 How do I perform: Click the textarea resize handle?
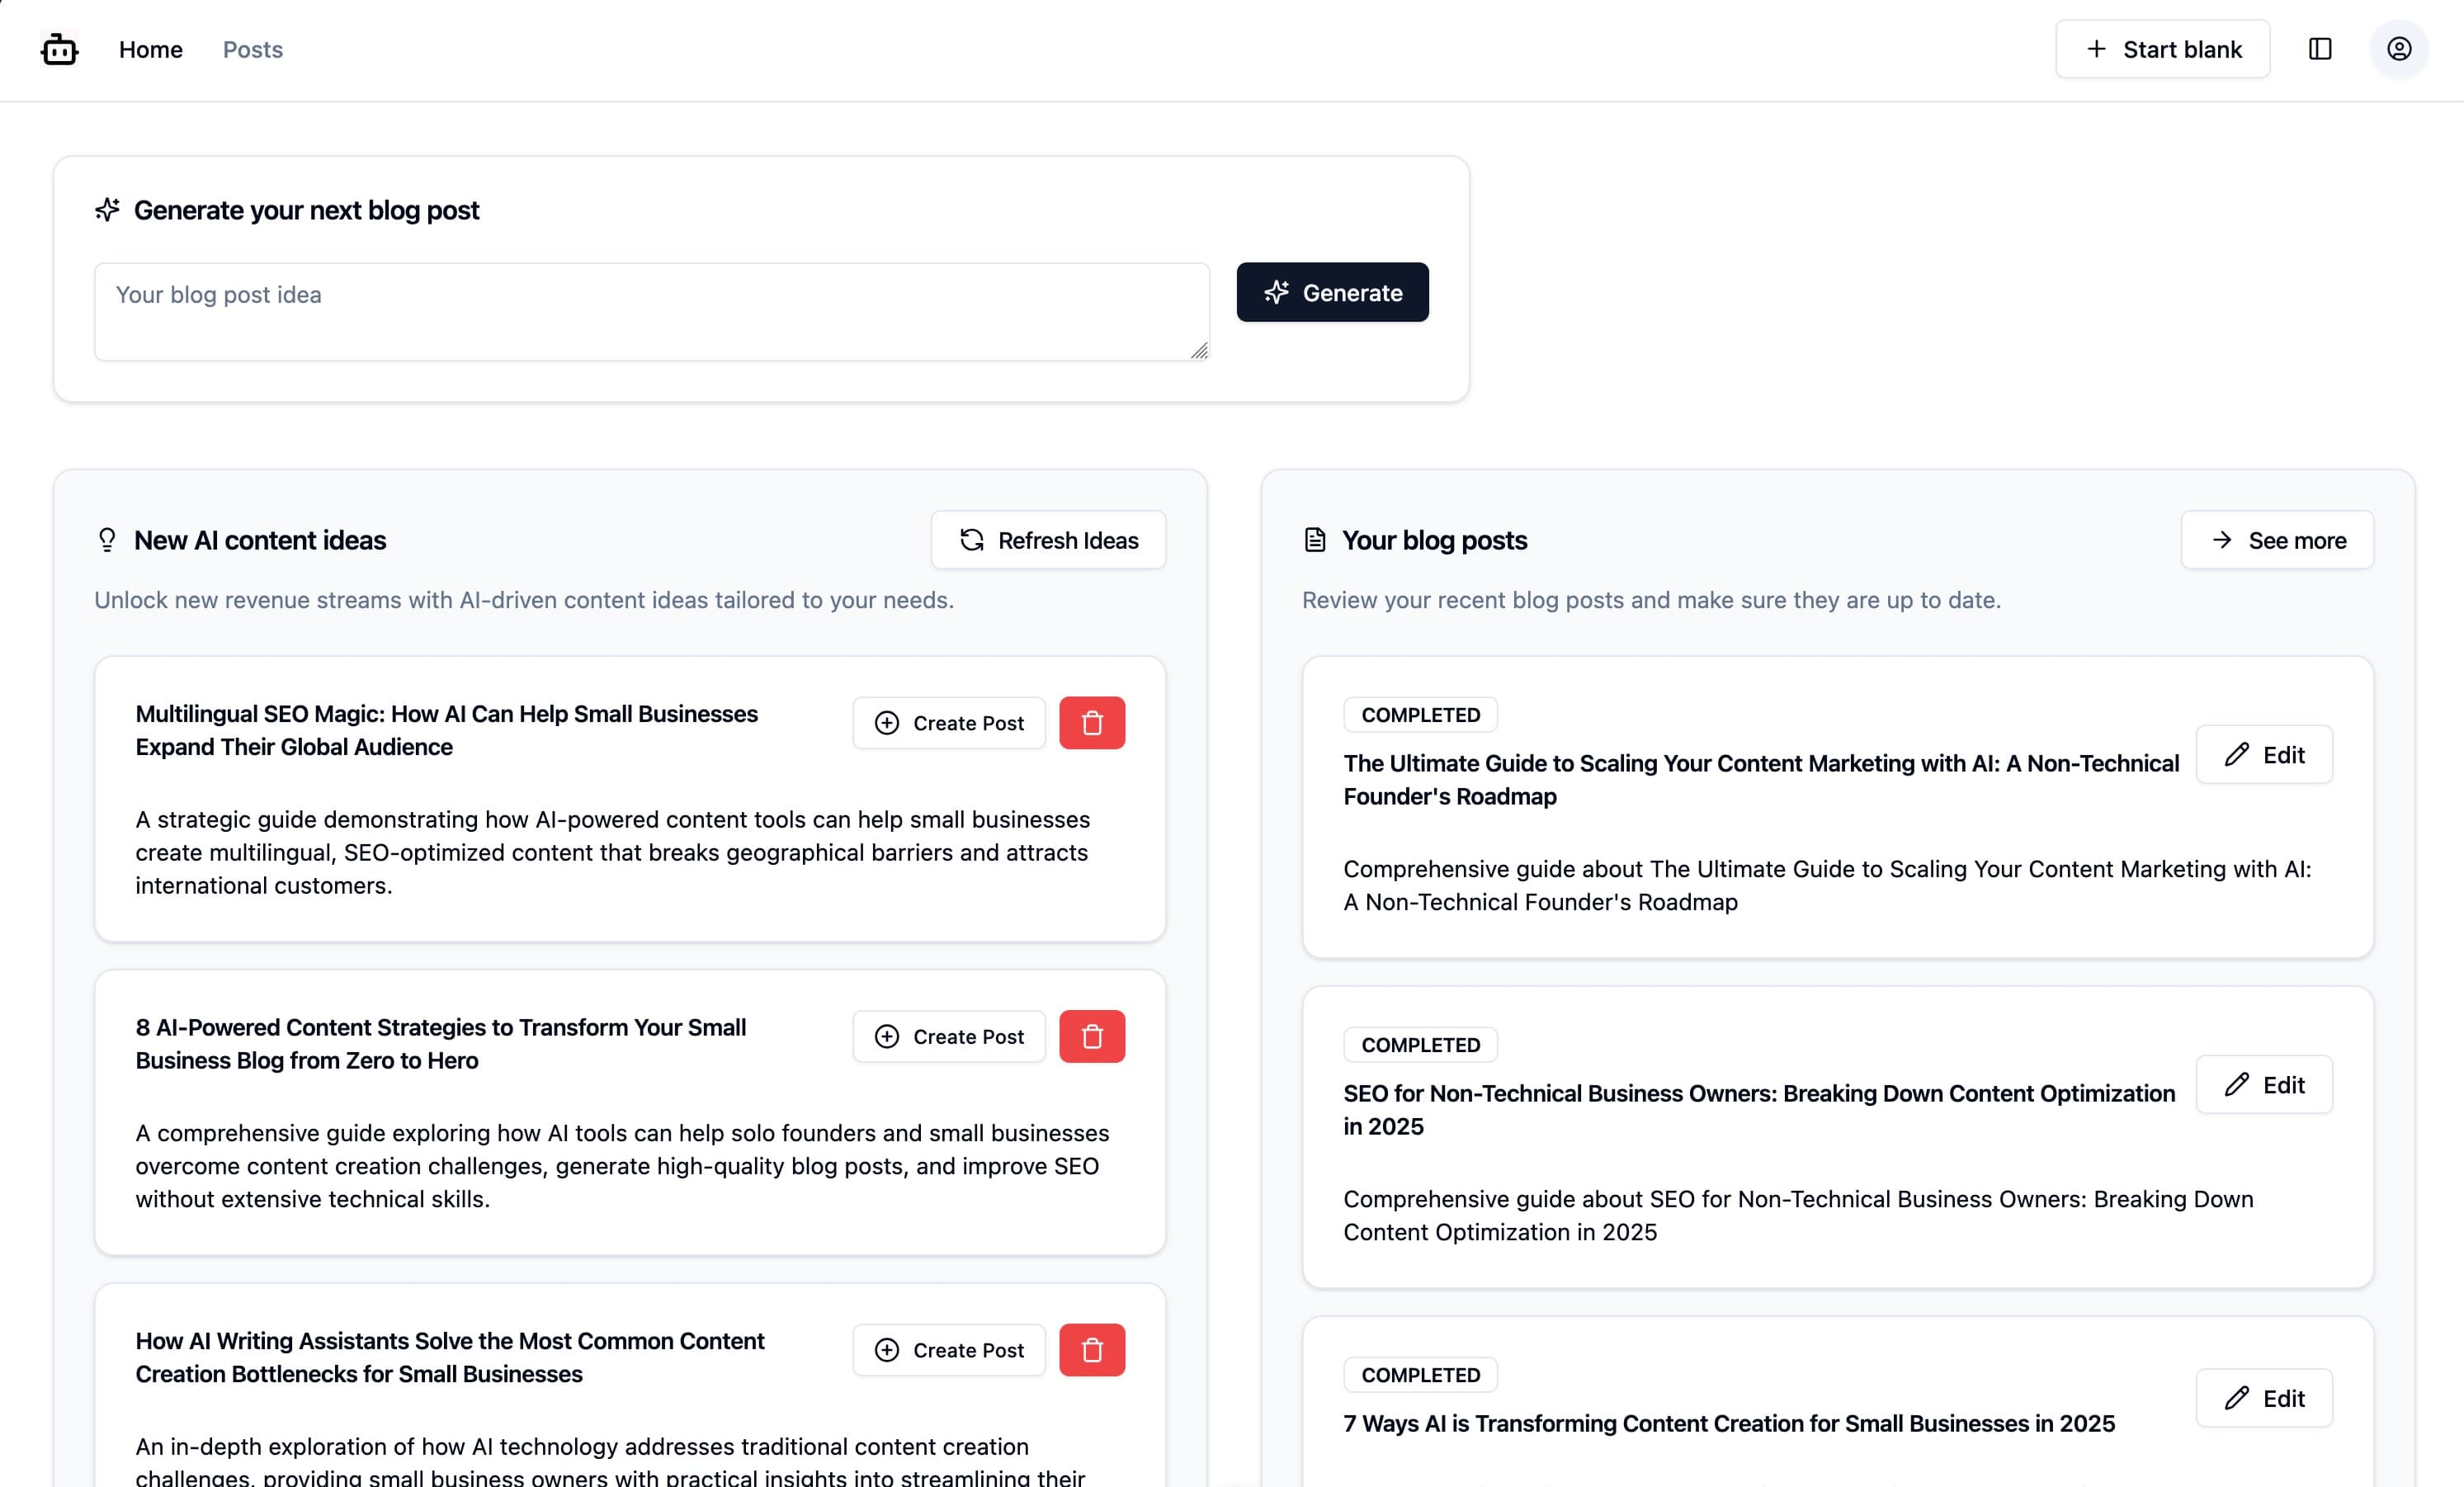pos(1199,350)
